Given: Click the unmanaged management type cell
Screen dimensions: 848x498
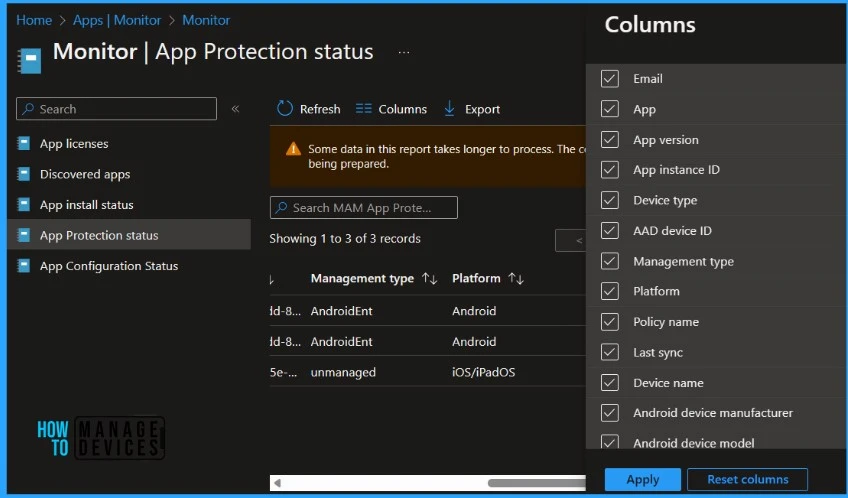Looking at the screenshot, I should pos(343,372).
